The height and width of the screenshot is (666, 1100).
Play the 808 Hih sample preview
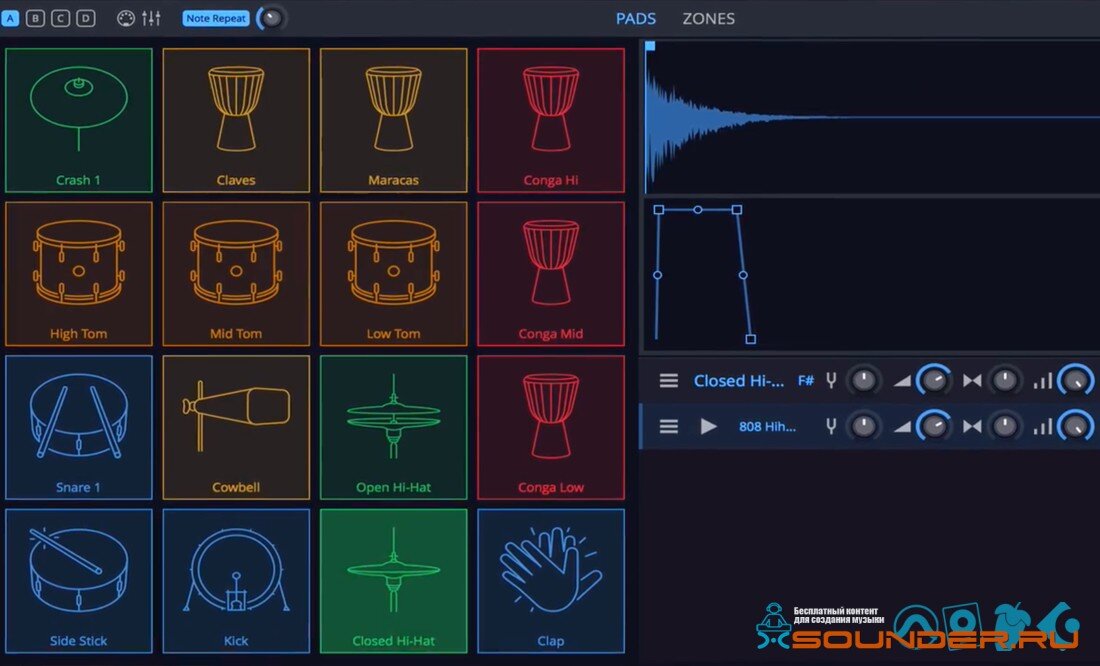click(709, 427)
